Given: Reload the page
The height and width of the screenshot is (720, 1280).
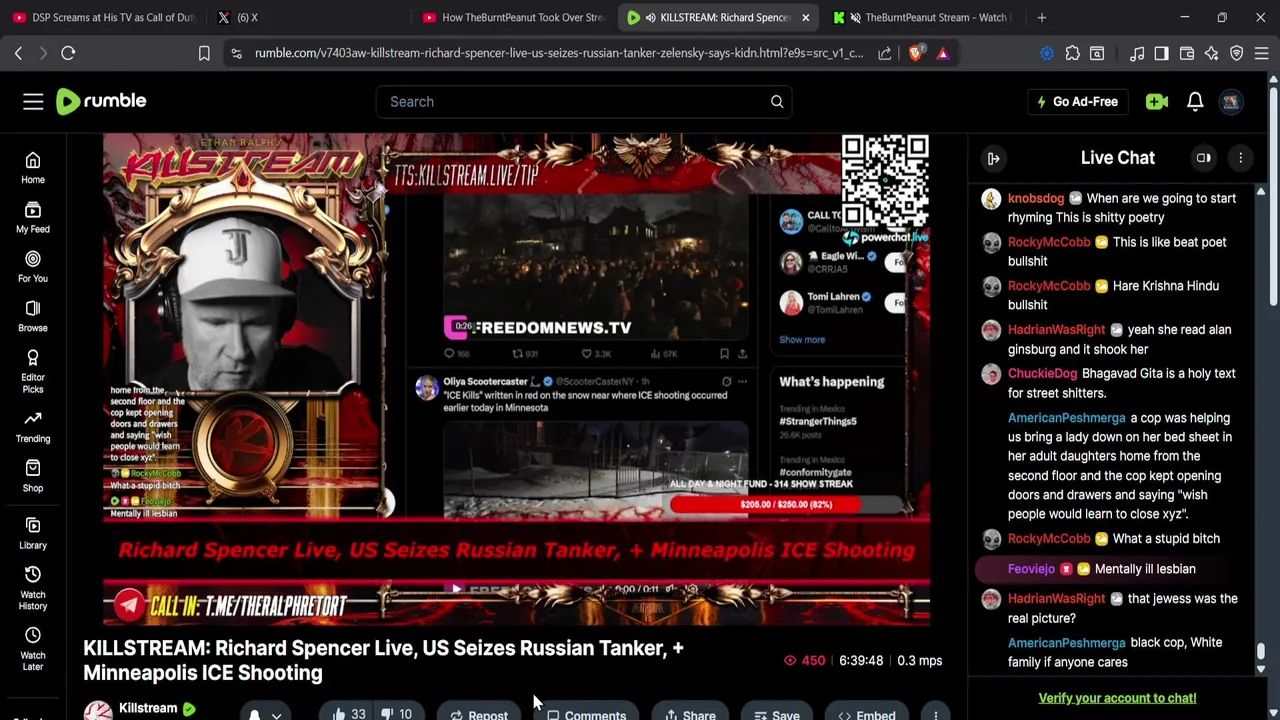Looking at the screenshot, I should click(68, 53).
